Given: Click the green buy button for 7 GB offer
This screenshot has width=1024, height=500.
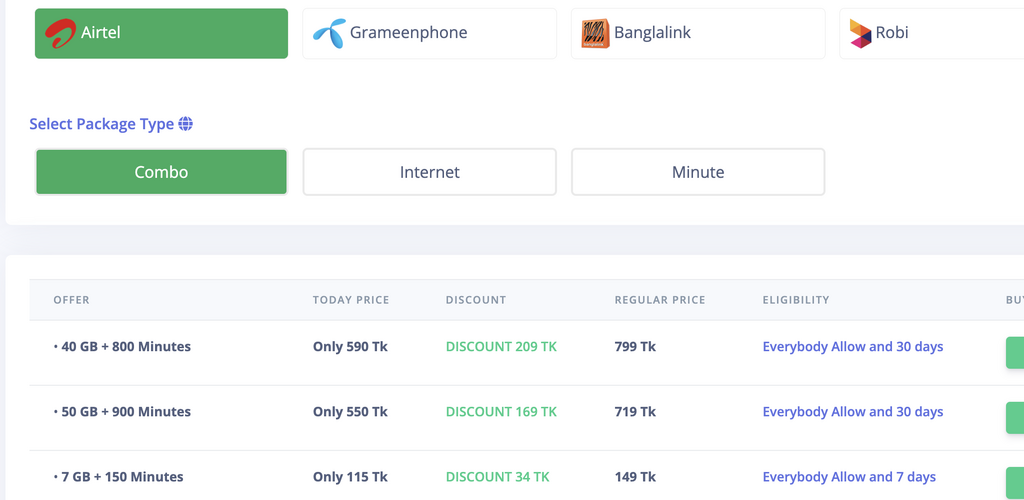Looking at the screenshot, I should point(1015,483).
